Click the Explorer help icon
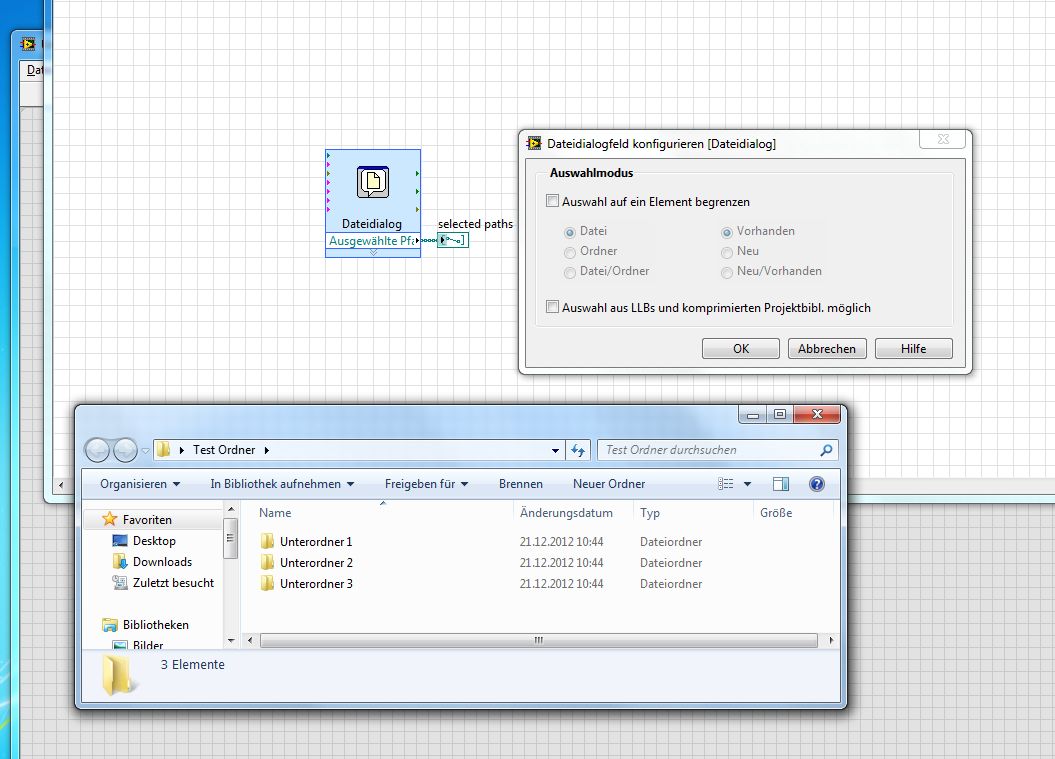1055x759 pixels. (817, 484)
